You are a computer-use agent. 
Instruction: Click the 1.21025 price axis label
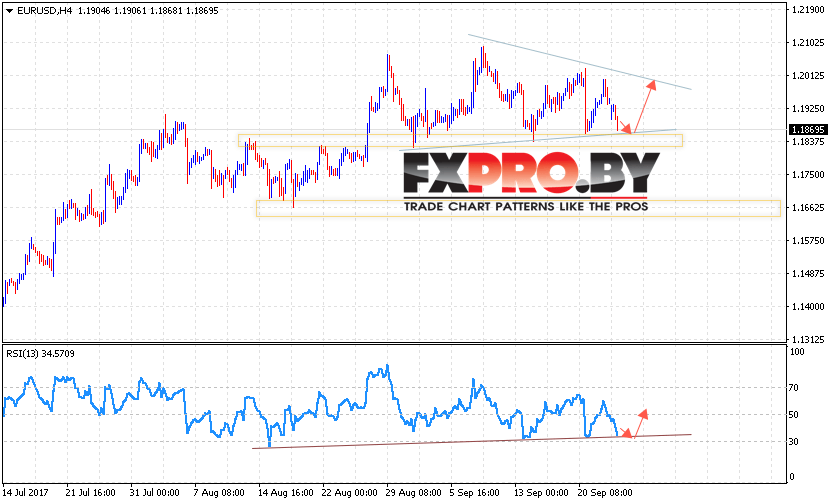[x=808, y=42]
